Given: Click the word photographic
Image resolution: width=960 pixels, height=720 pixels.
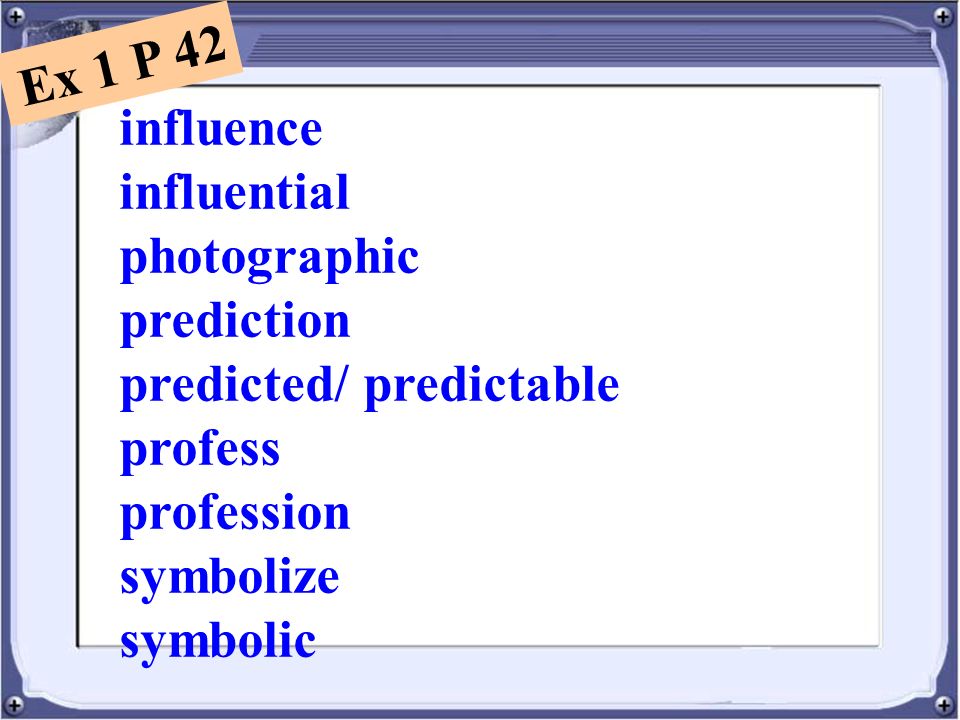Looking at the screenshot, I should point(269,259).
